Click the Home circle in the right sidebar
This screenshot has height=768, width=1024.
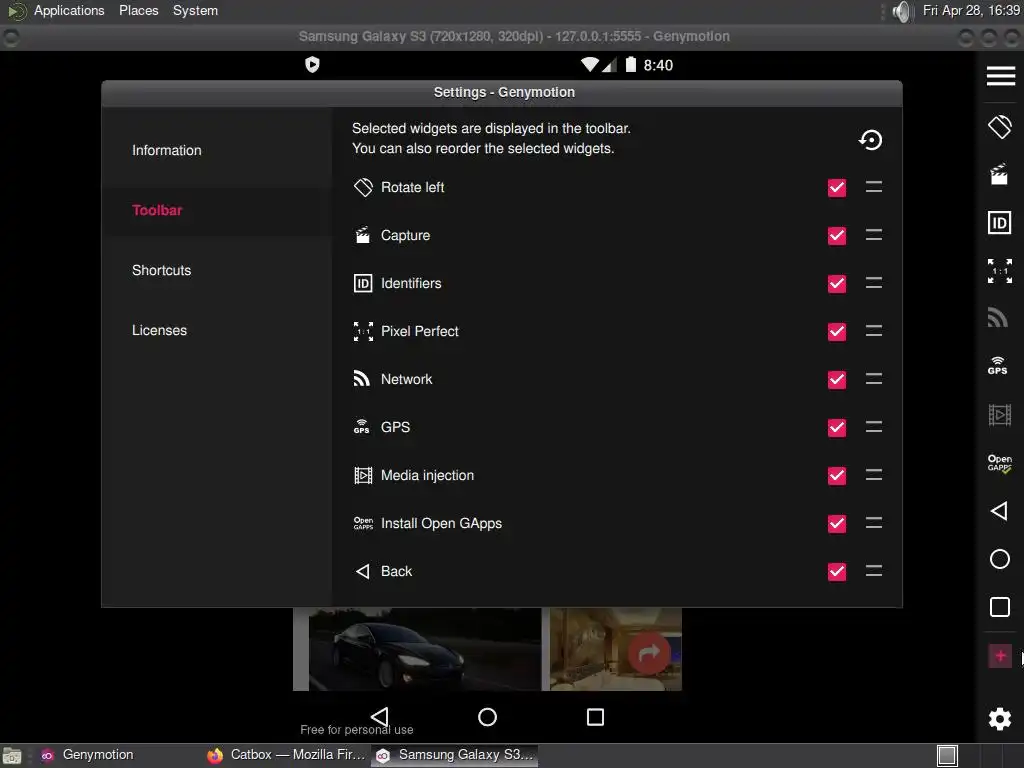[999, 559]
